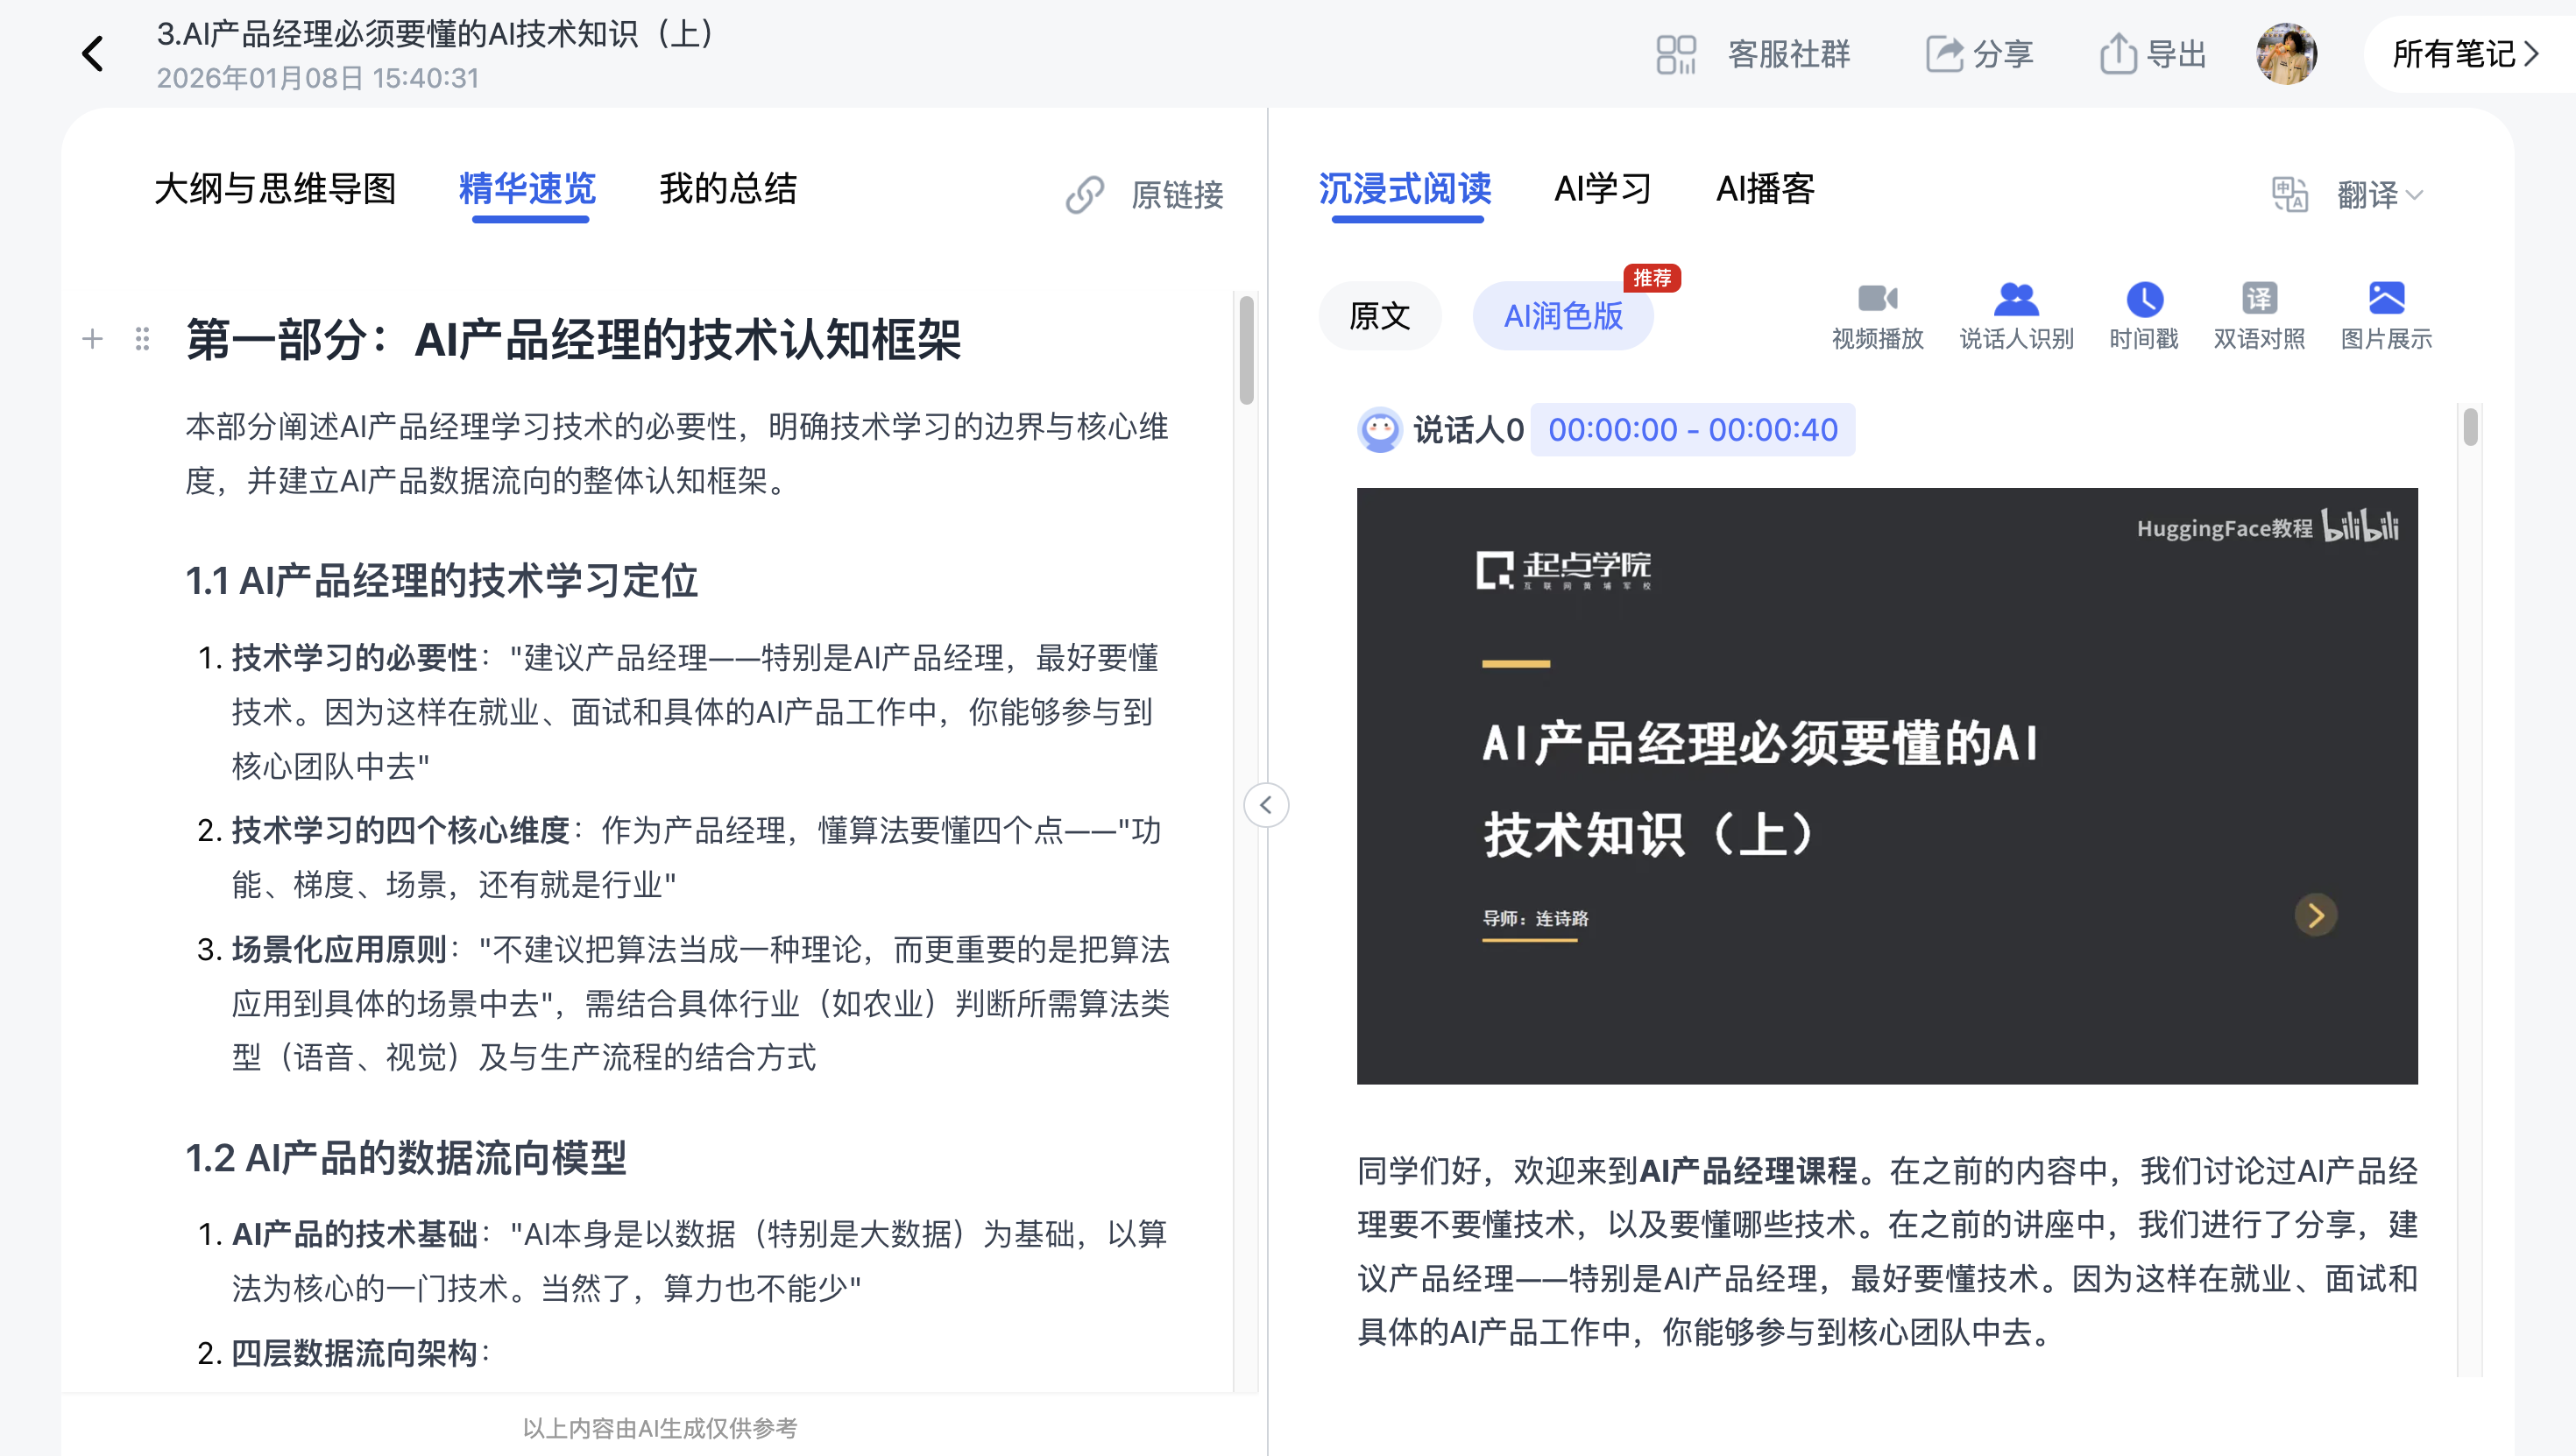
Task: Click timestamp 00:00:00 - 00:00:40
Action: (x=1692, y=430)
